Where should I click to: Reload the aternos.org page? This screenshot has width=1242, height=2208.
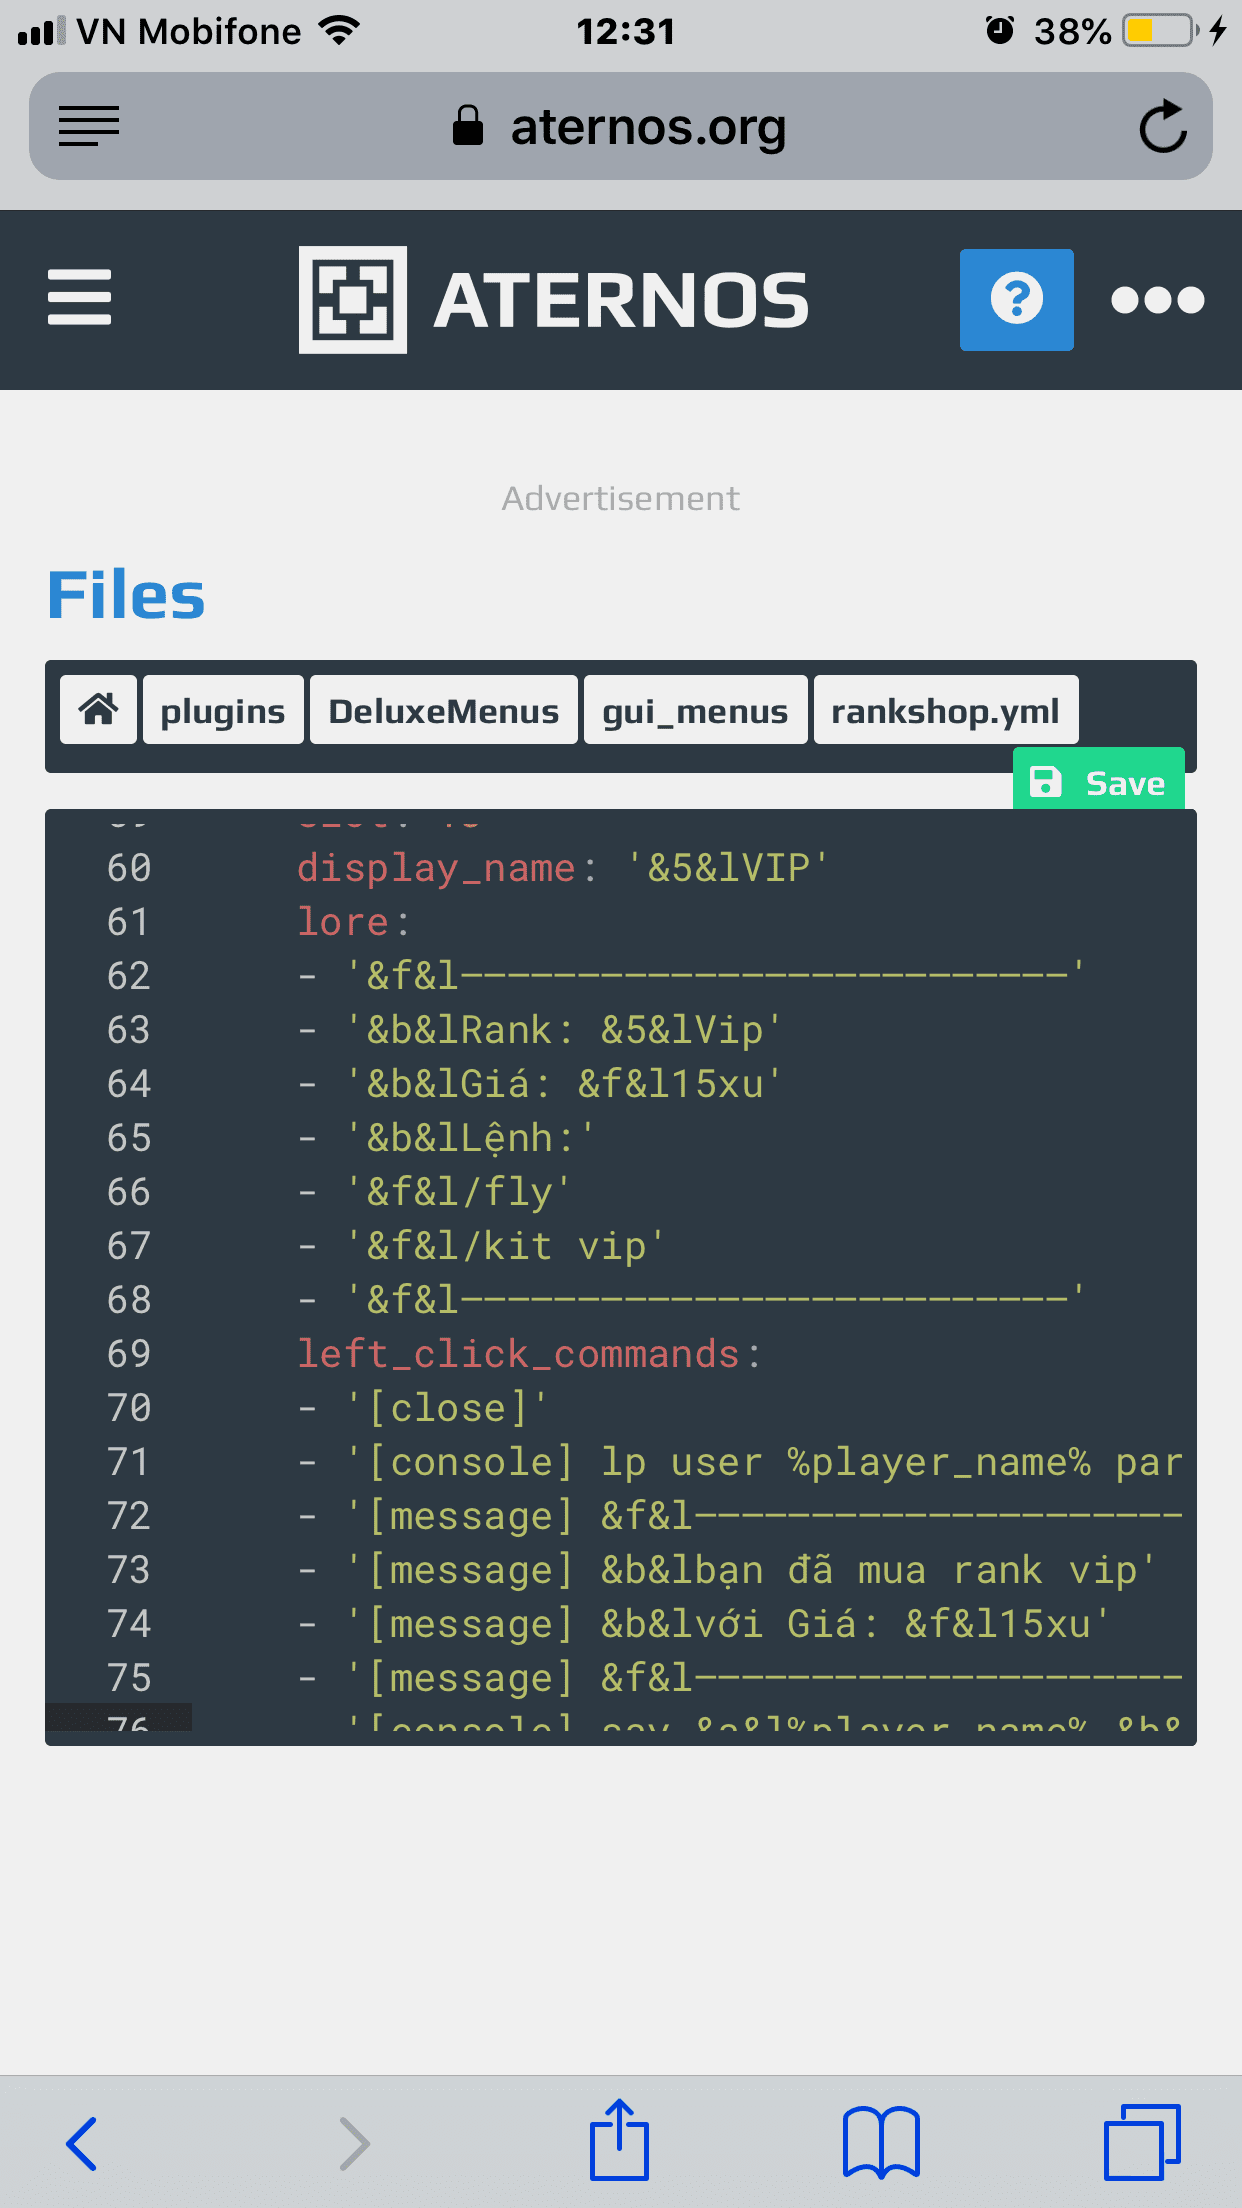(x=1163, y=127)
